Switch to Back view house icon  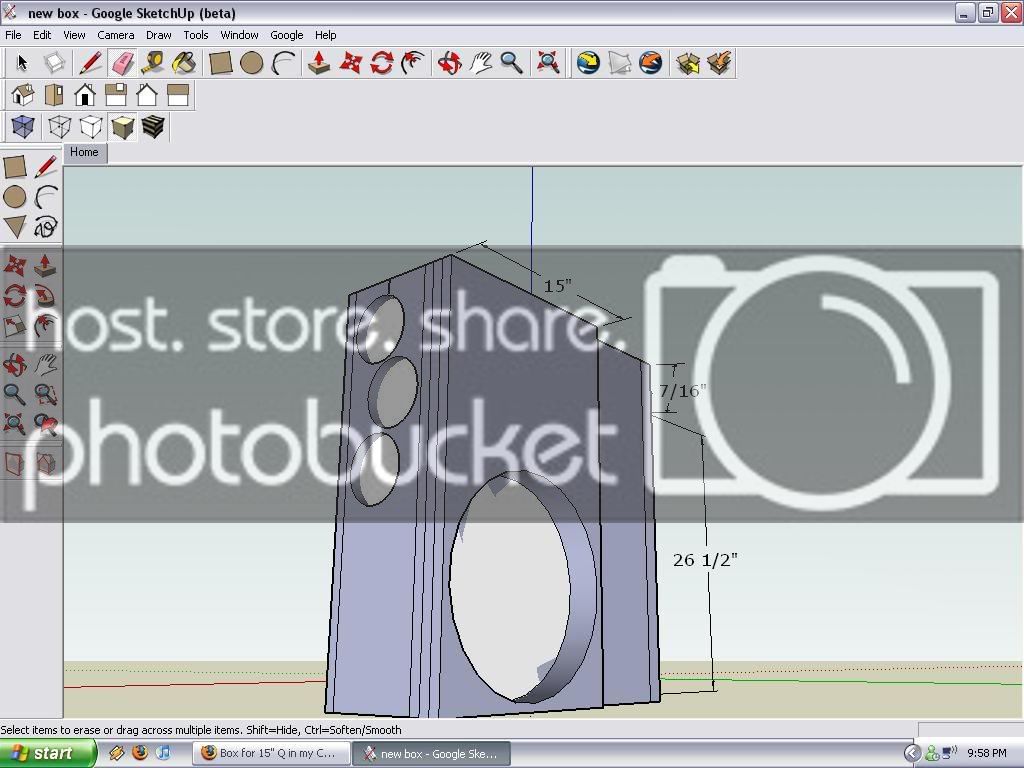coord(147,95)
